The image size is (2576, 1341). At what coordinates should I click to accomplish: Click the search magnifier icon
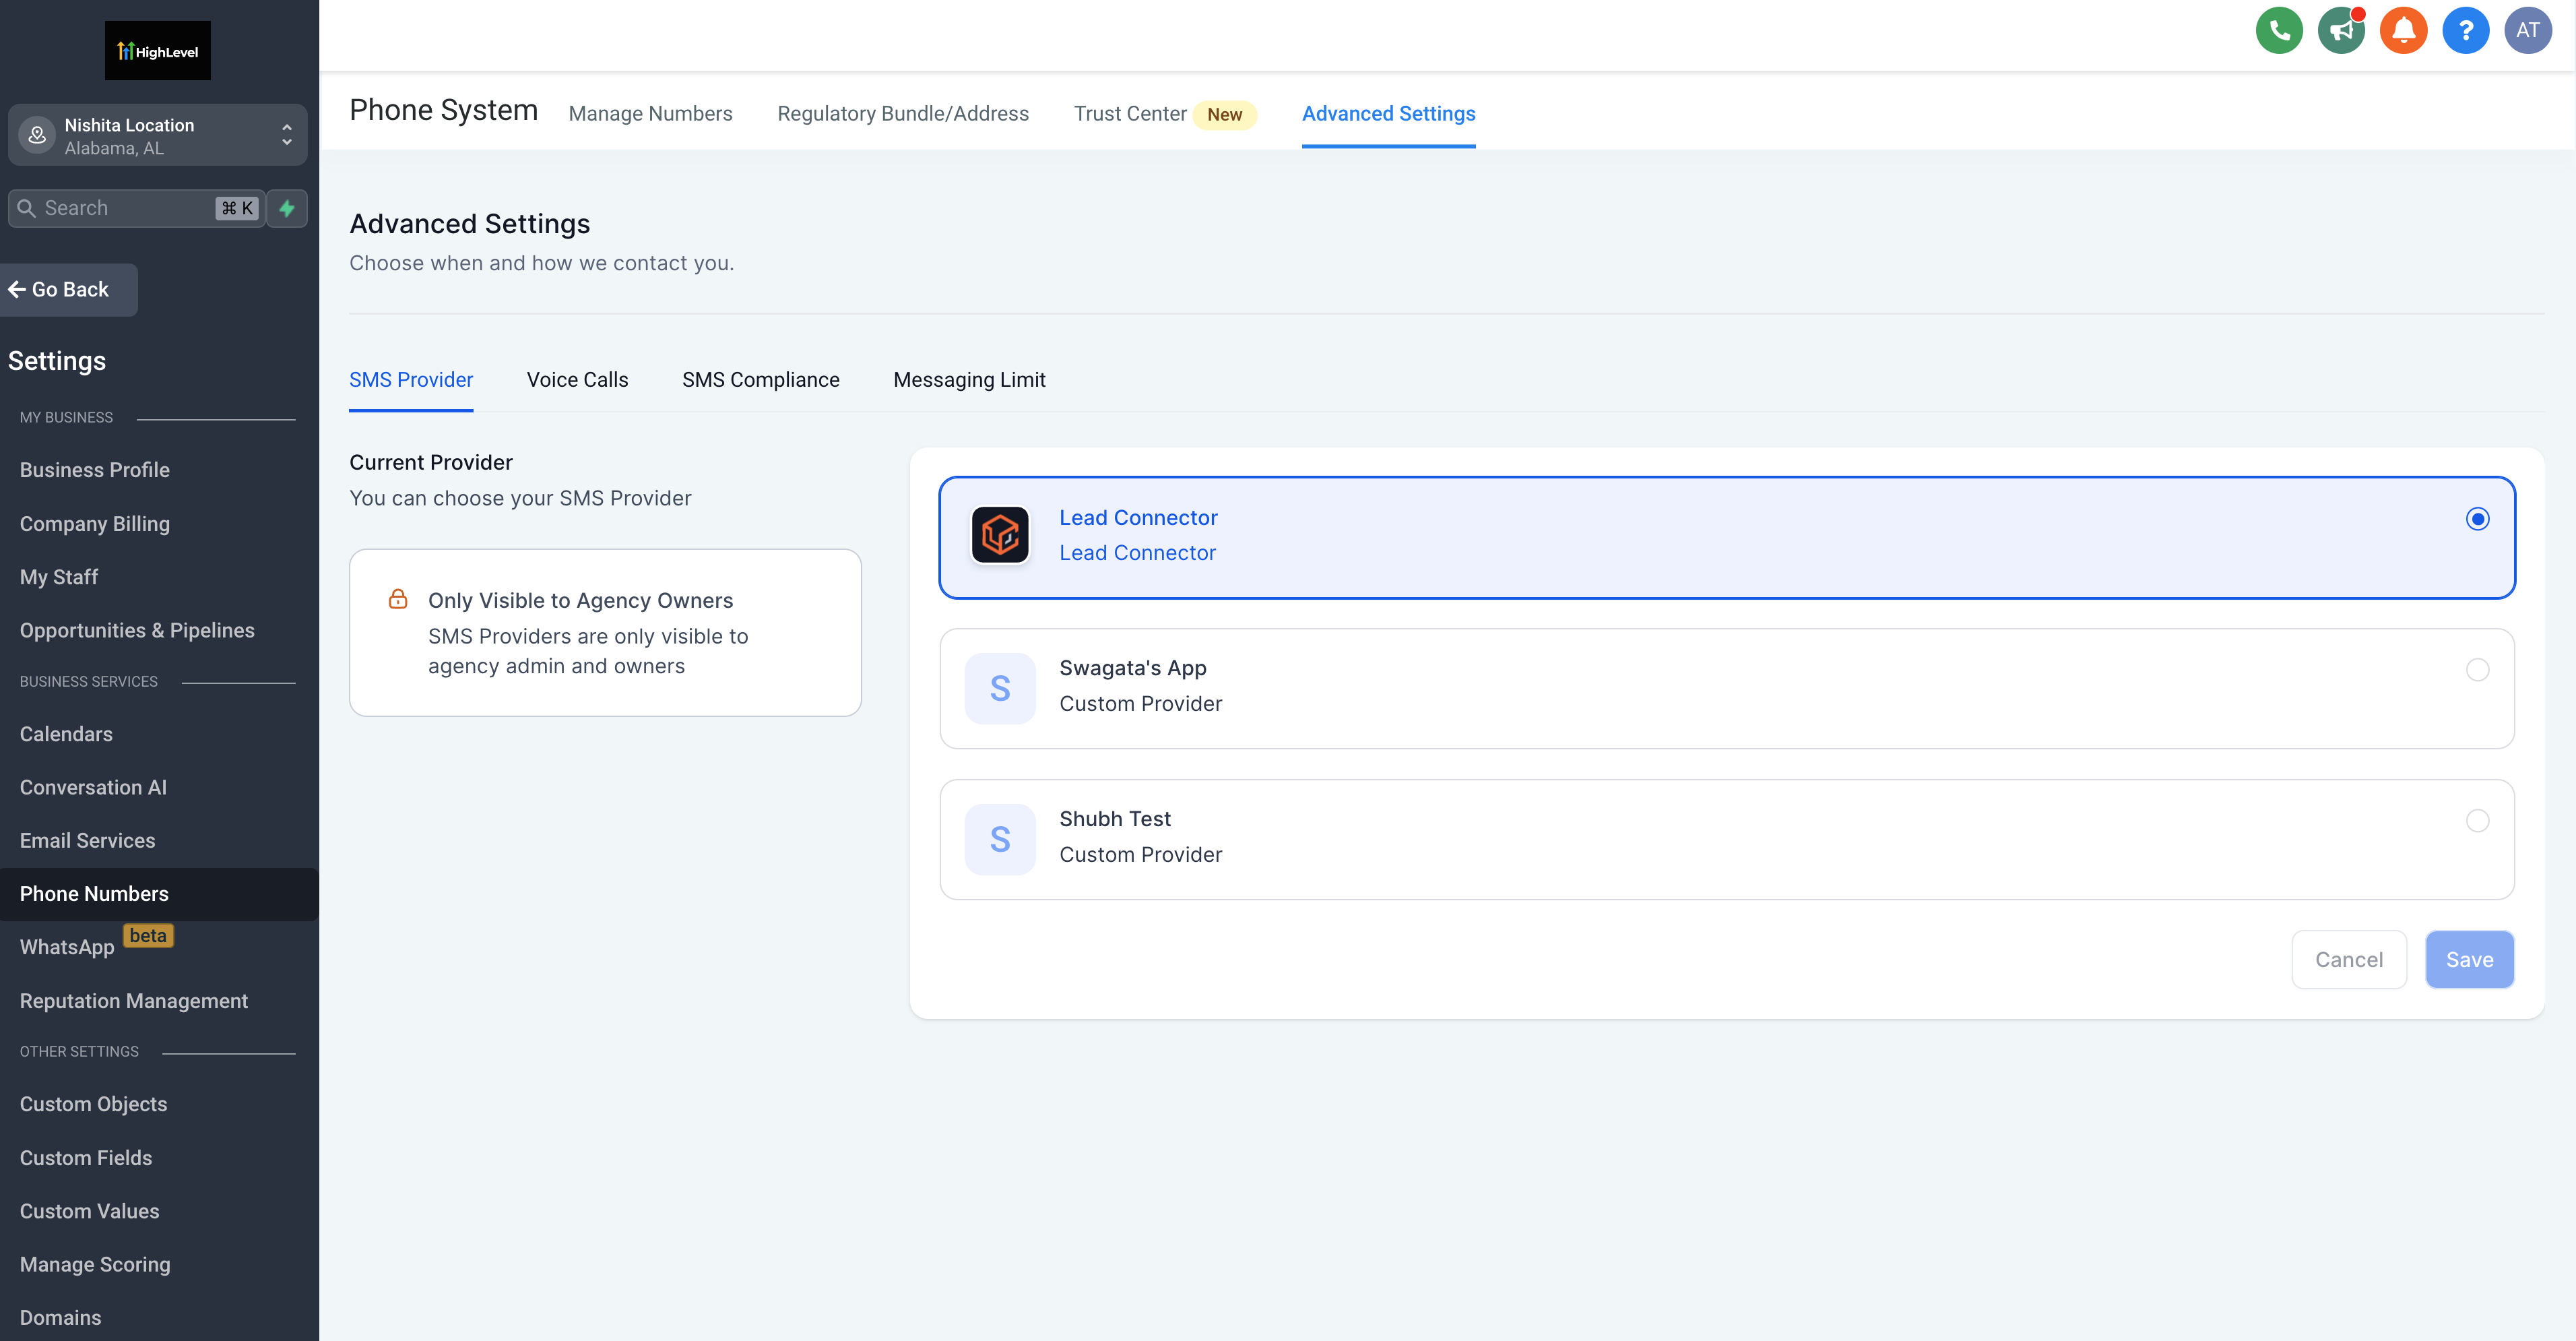tap(27, 208)
